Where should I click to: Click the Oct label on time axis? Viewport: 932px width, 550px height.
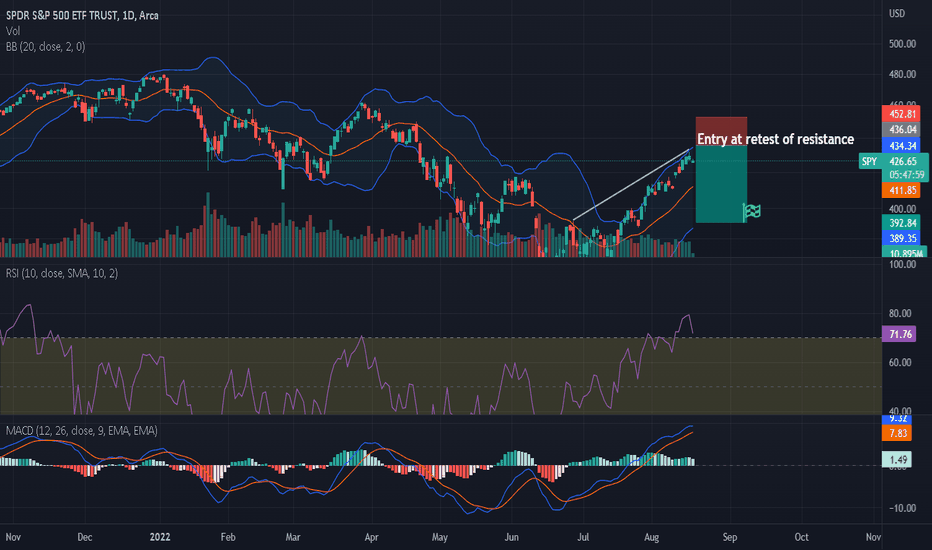tap(801, 538)
